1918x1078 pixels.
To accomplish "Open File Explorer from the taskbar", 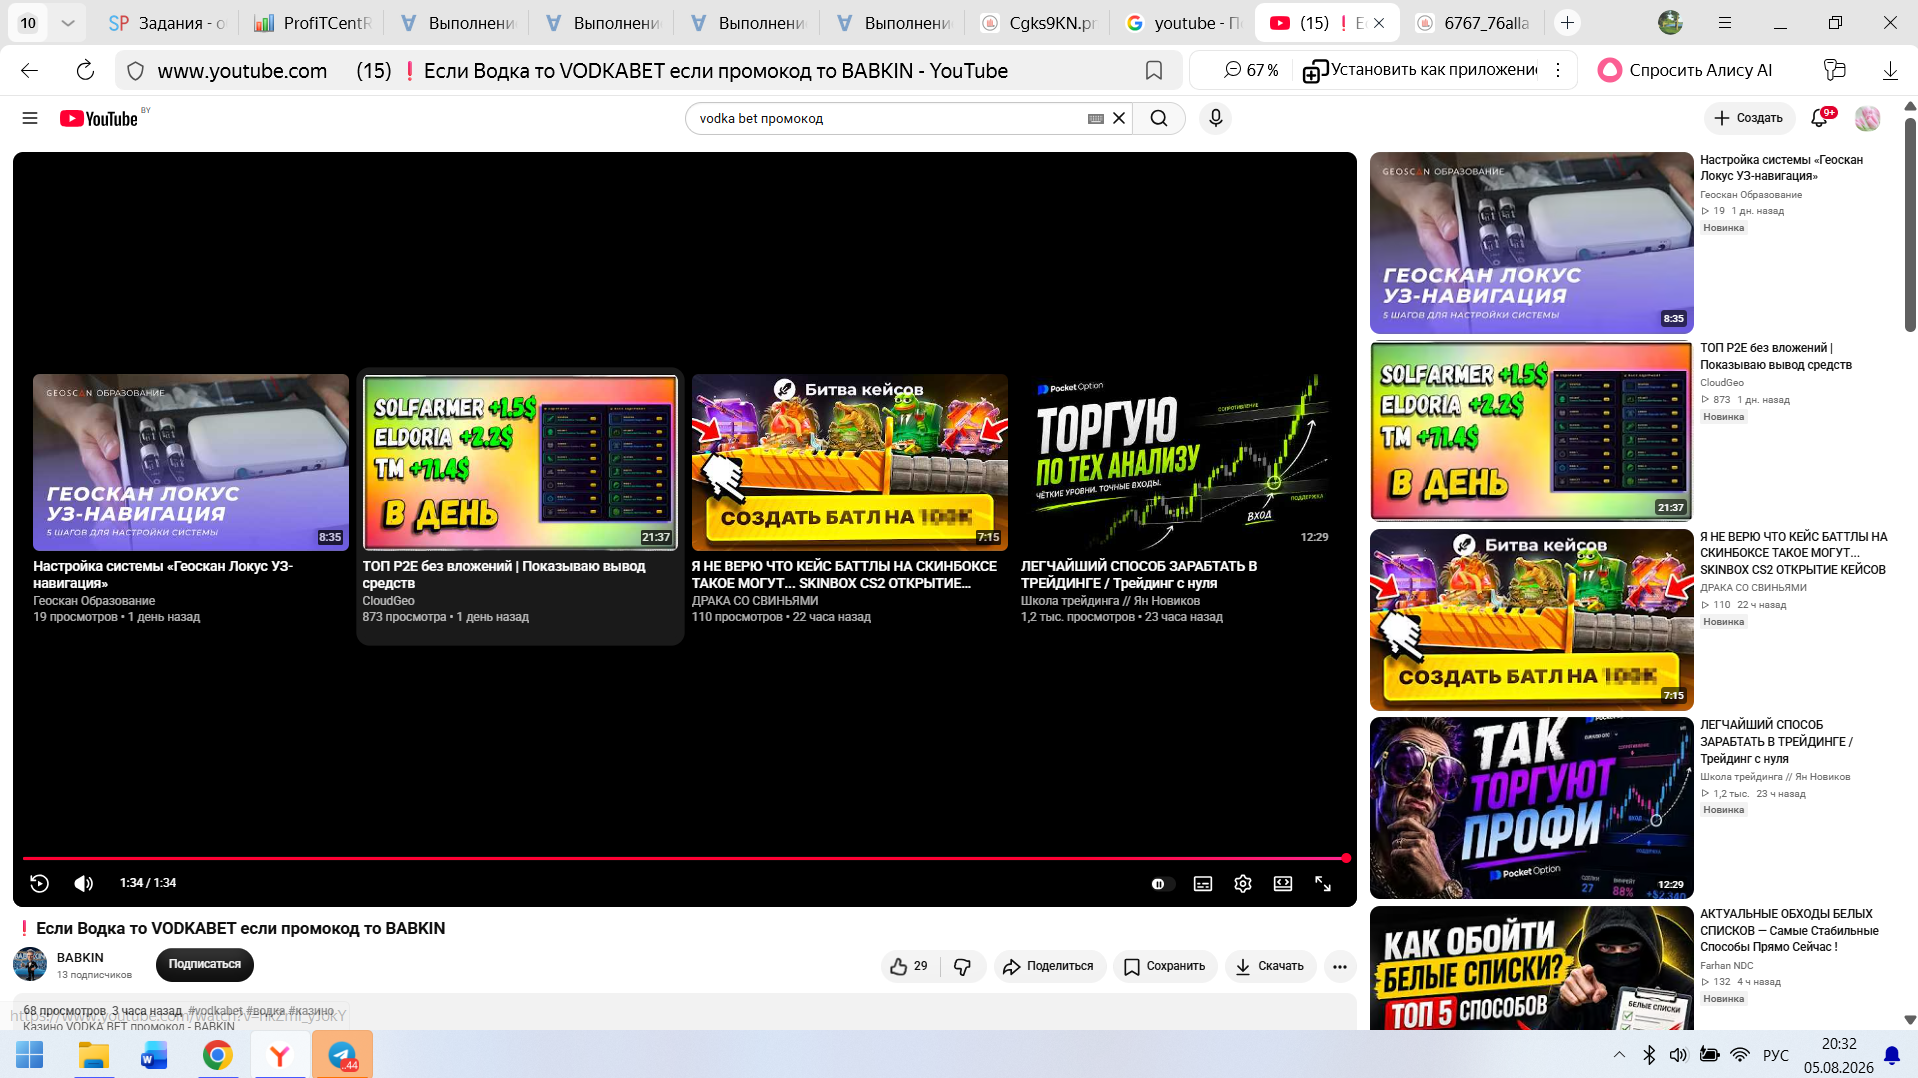I will pos(93,1055).
